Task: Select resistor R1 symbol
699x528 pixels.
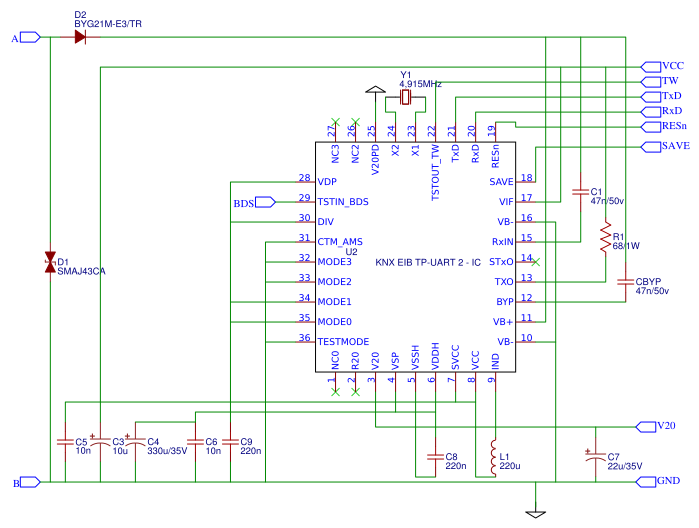Action: coord(605,237)
